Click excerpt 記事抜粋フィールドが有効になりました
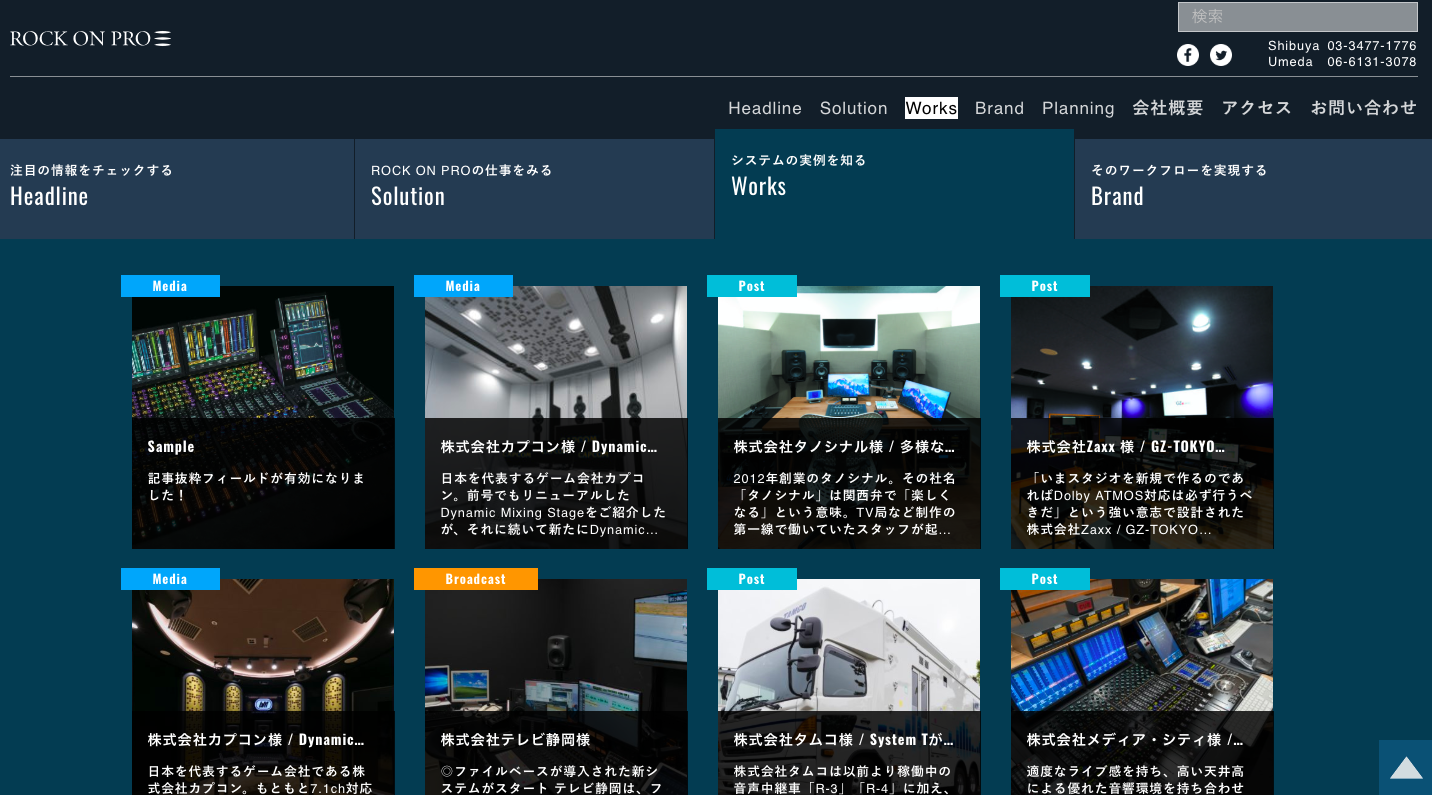This screenshot has height=795, width=1432. pyautogui.click(x=256, y=486)
